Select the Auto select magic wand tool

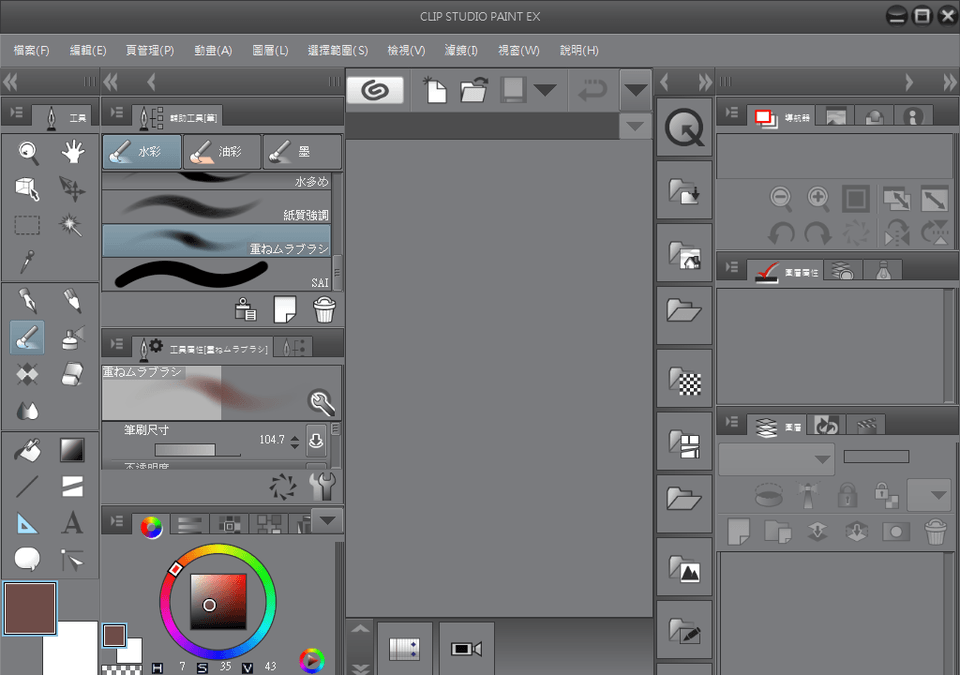pos(71,225)
